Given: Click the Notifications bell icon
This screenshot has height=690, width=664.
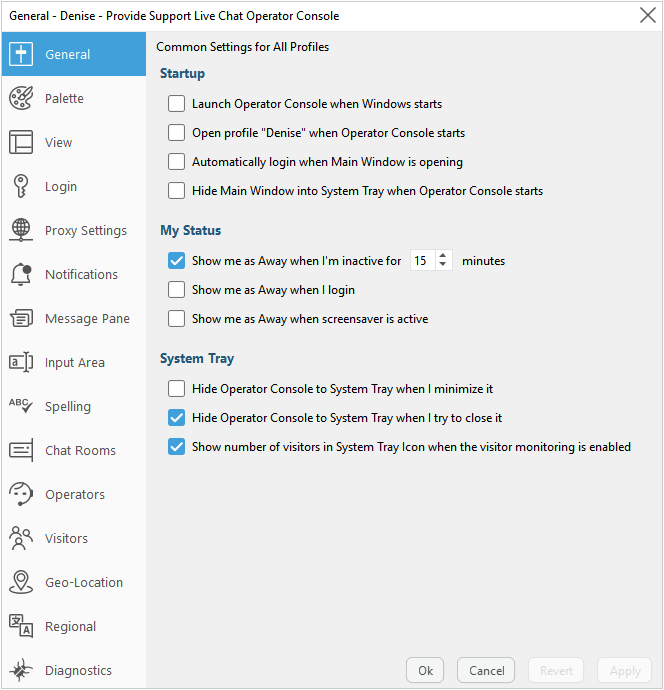Looking at the screenshot, I should 21,274.
